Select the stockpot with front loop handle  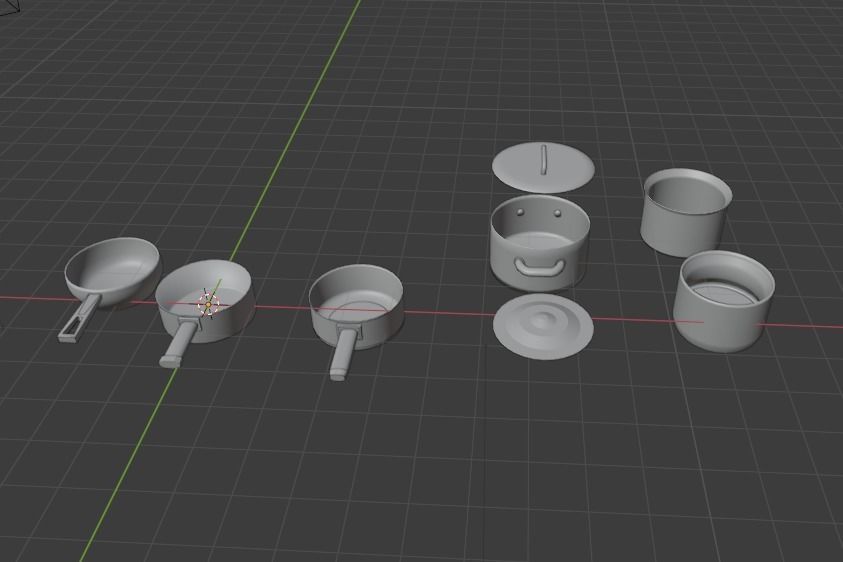point(540,243)
